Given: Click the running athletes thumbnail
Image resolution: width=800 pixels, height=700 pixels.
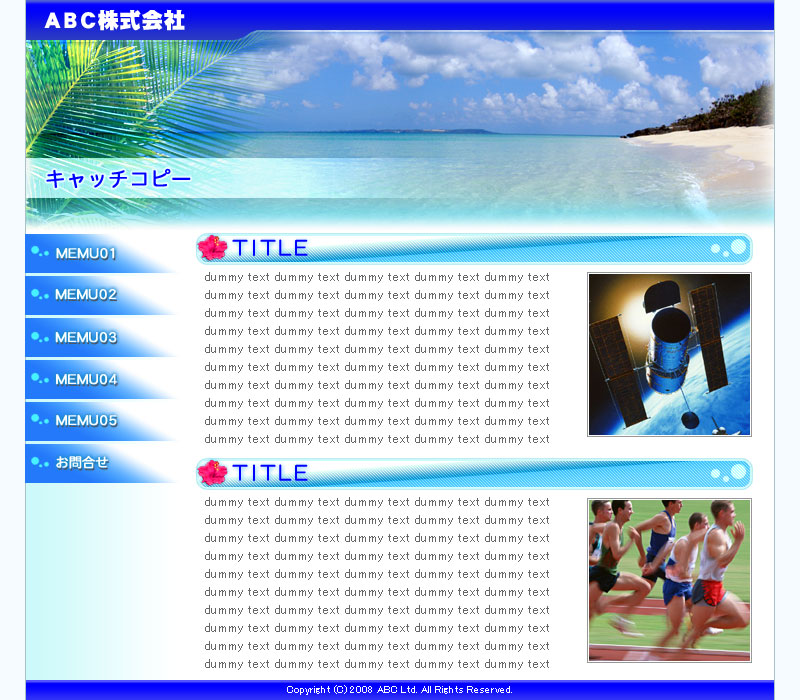Looking at the screenshot, I should point(669,581).
